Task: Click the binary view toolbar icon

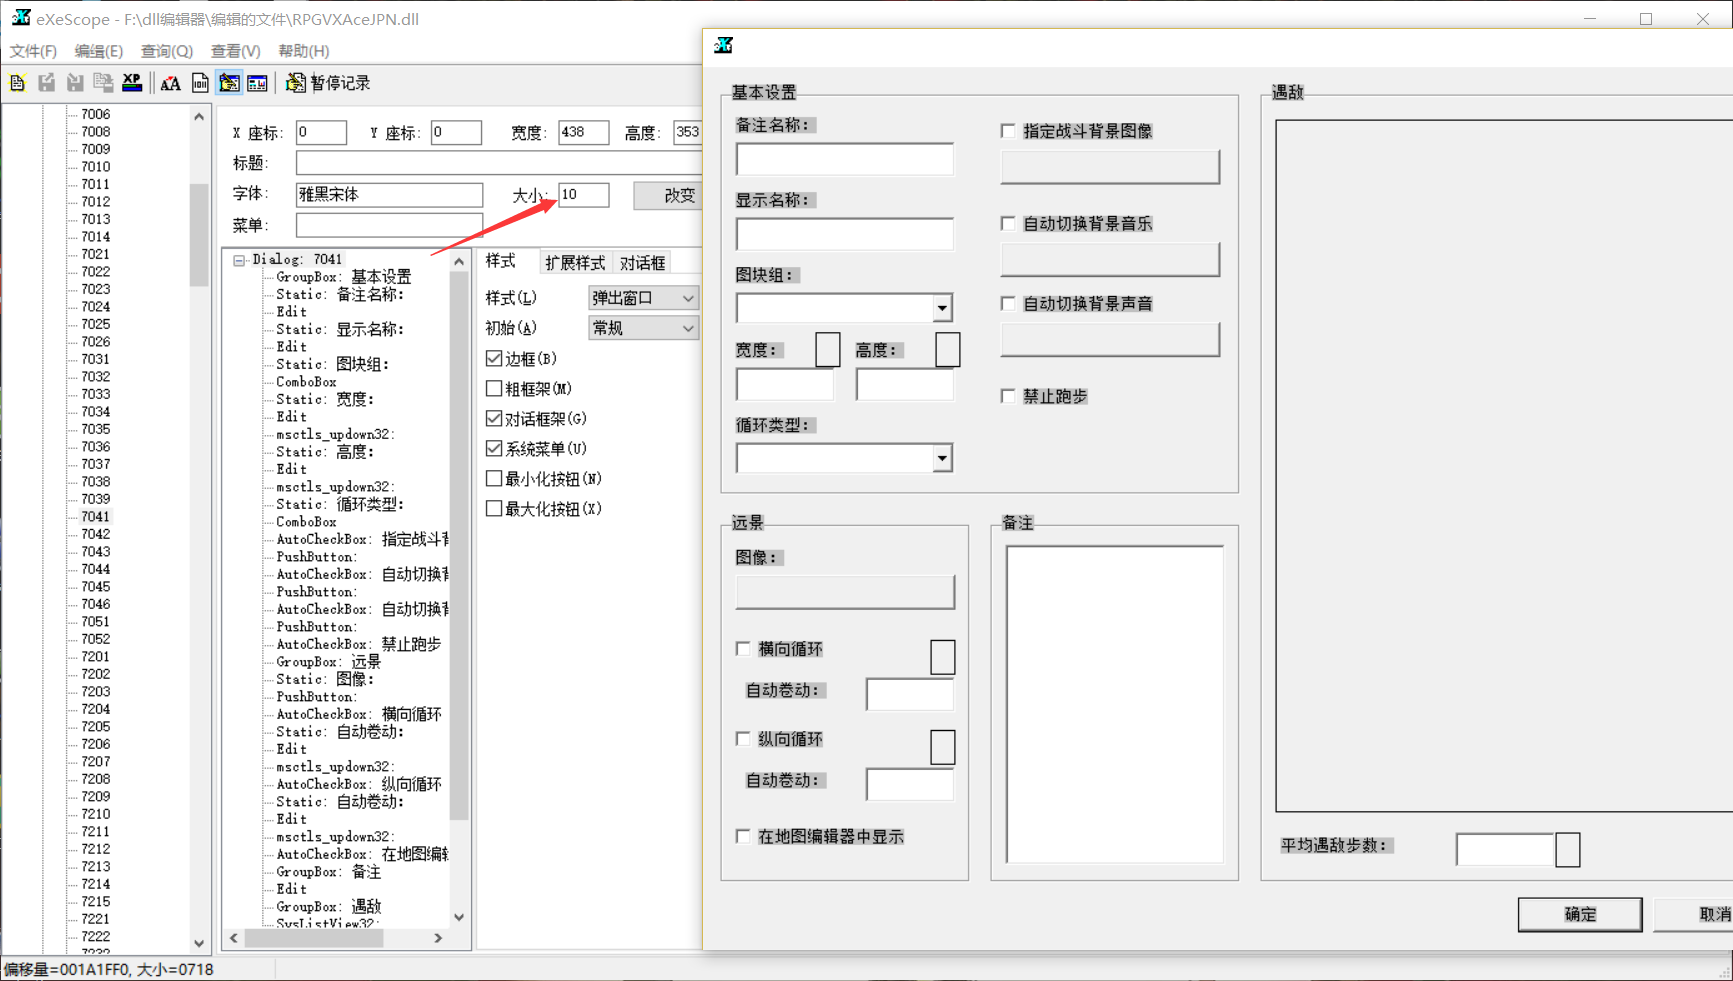Action: [200, 83]
